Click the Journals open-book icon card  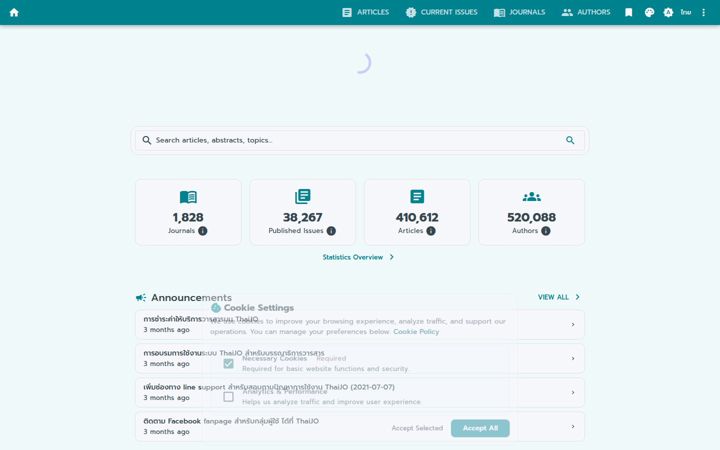188,197
